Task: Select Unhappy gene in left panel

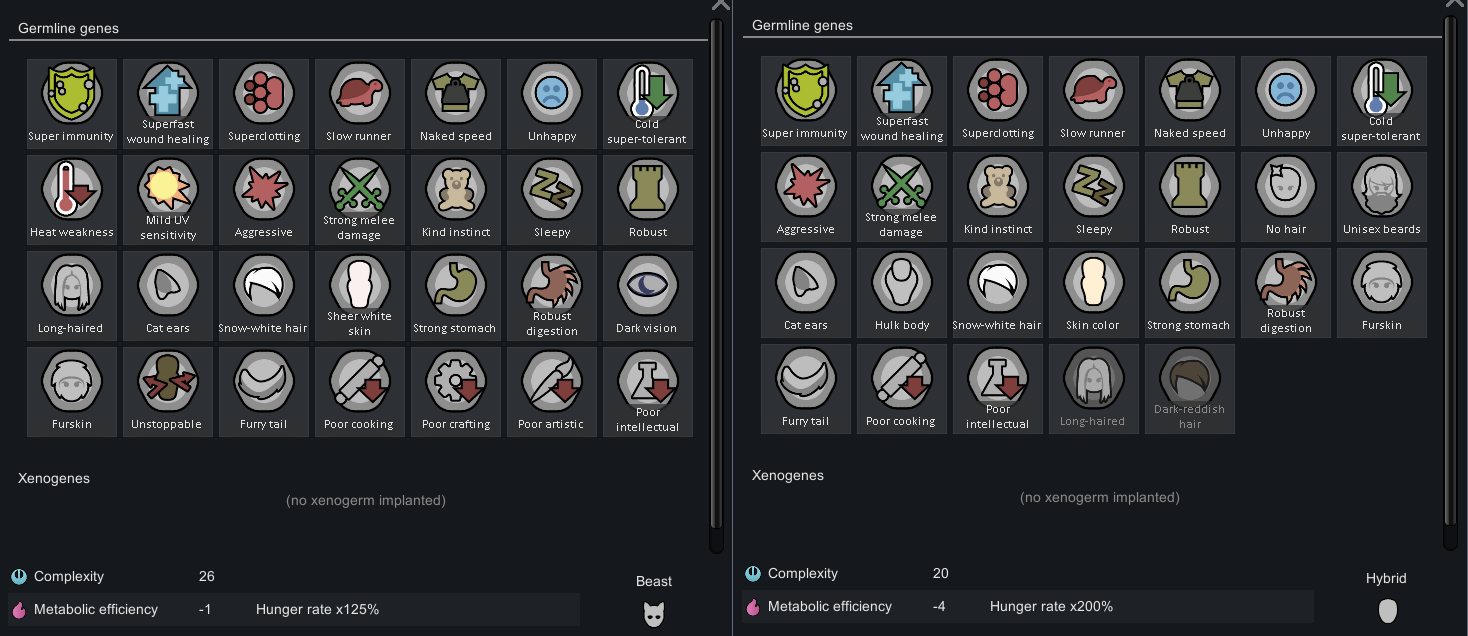Action: (x=552, y=104)
